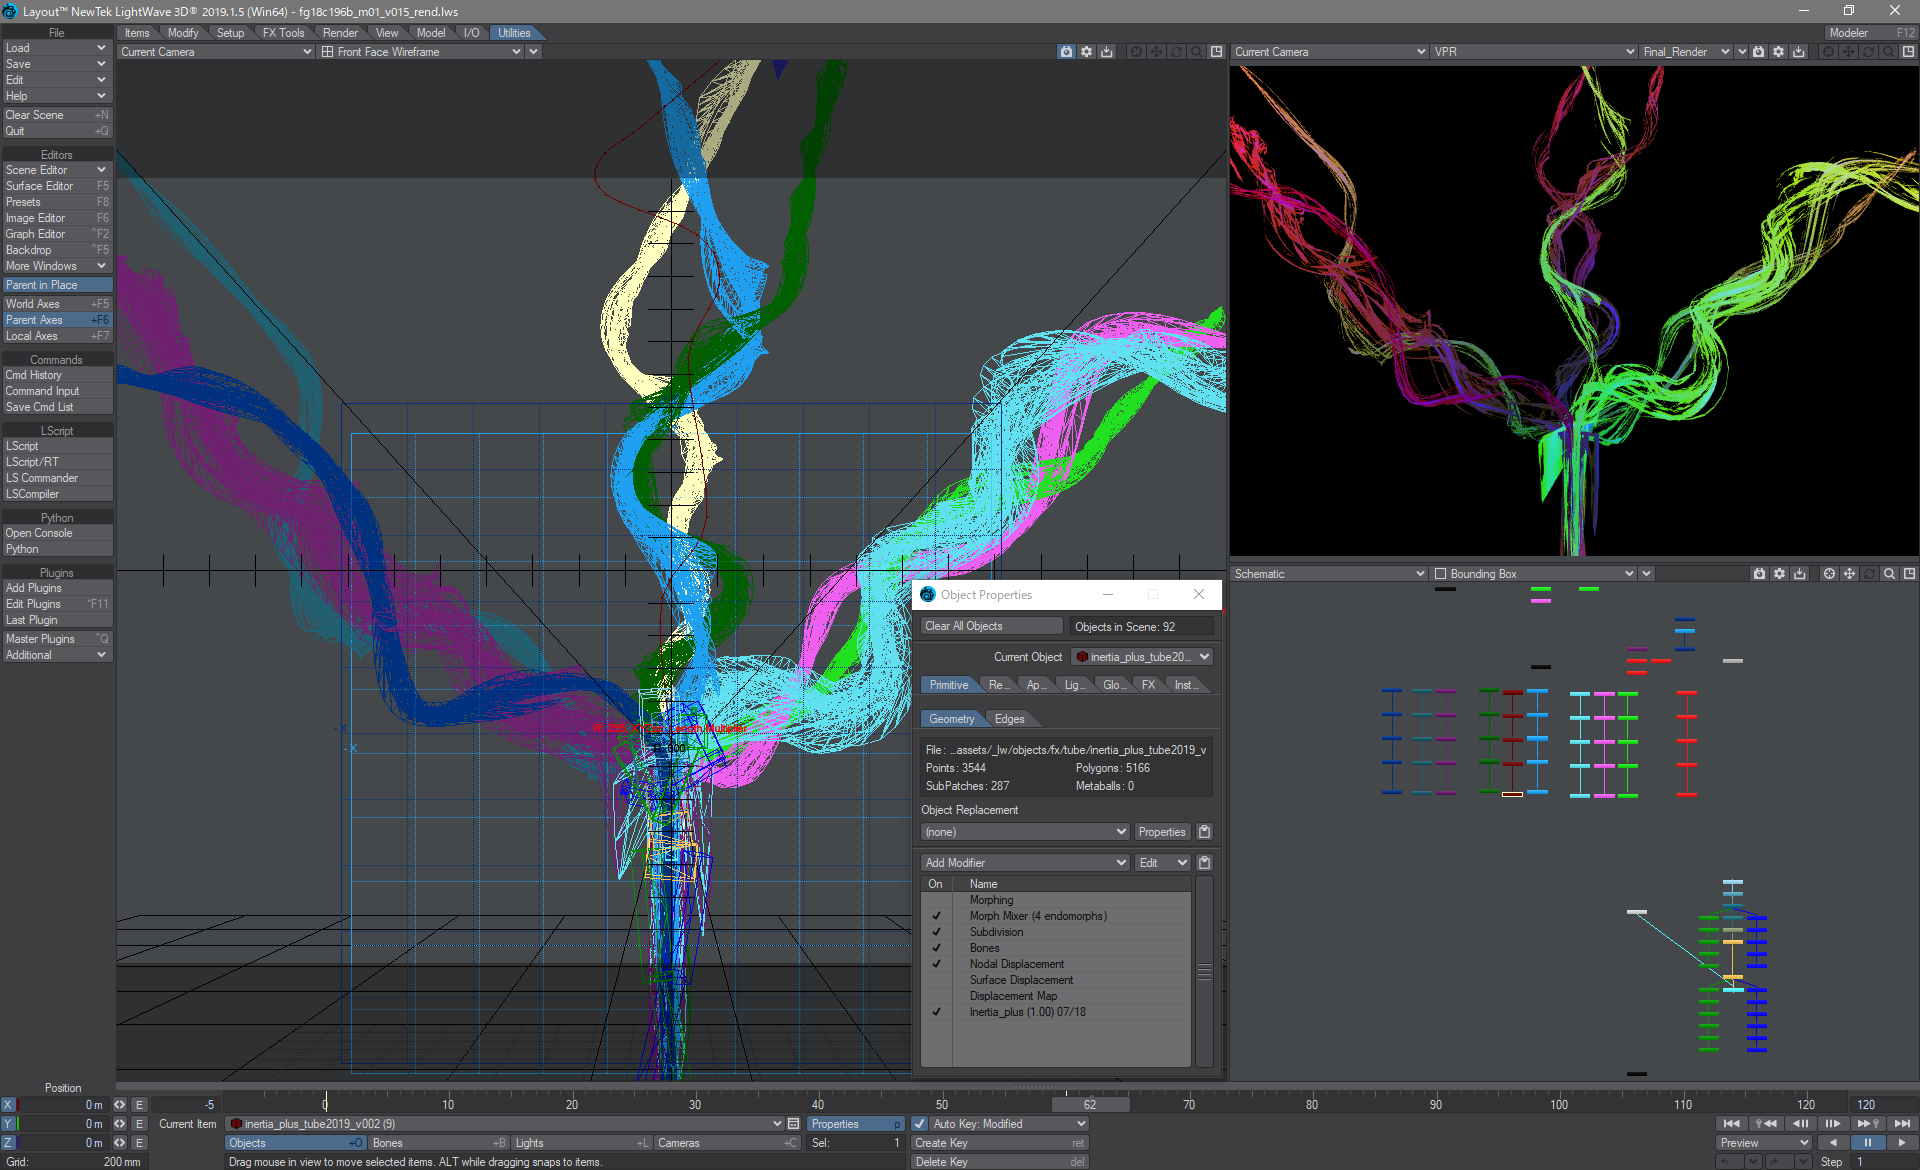Screen dimensions: 1920x1170
Task: Click the Scene Editor icon
Action: [55, 169]
